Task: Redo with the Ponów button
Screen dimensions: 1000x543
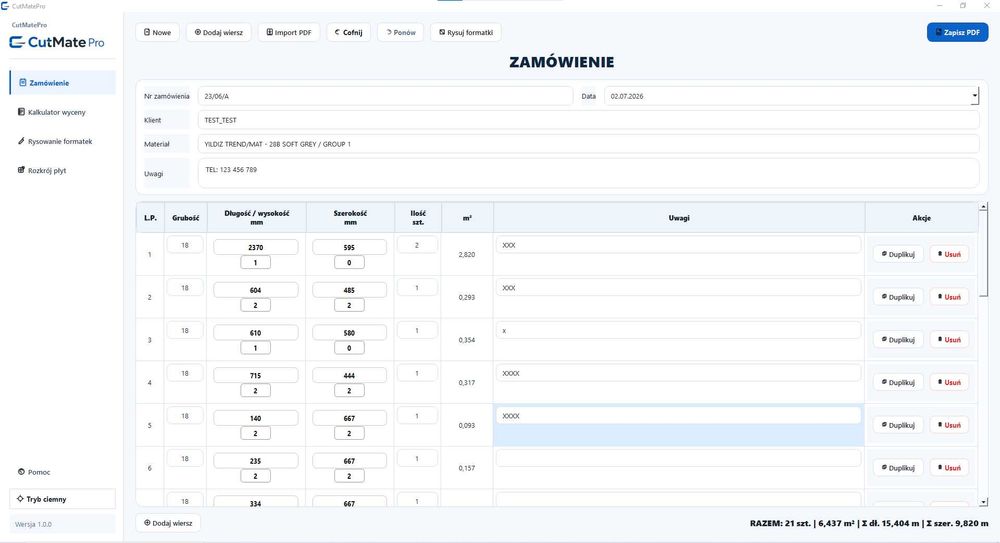Action: [401, 33]
